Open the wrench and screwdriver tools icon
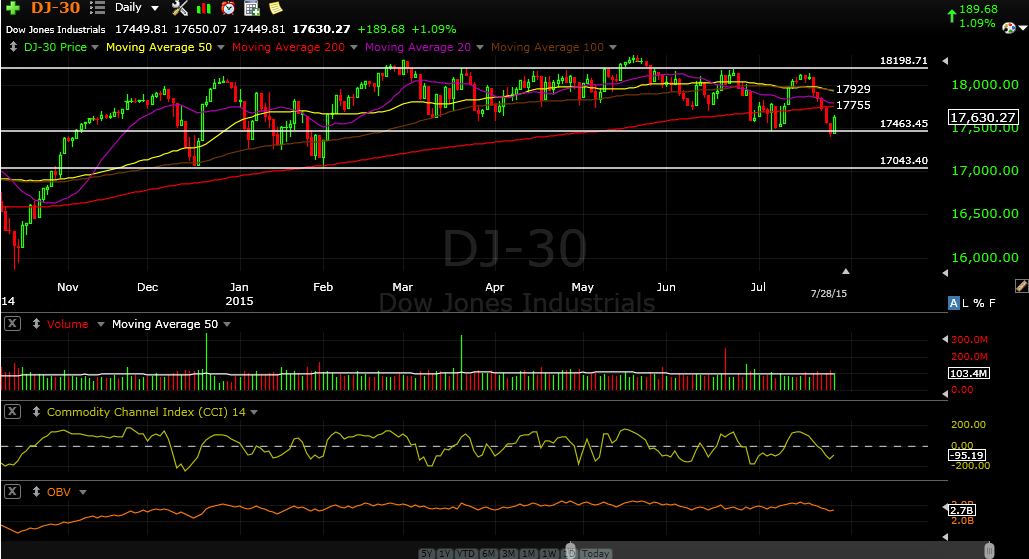 click(x=180, y=8)
